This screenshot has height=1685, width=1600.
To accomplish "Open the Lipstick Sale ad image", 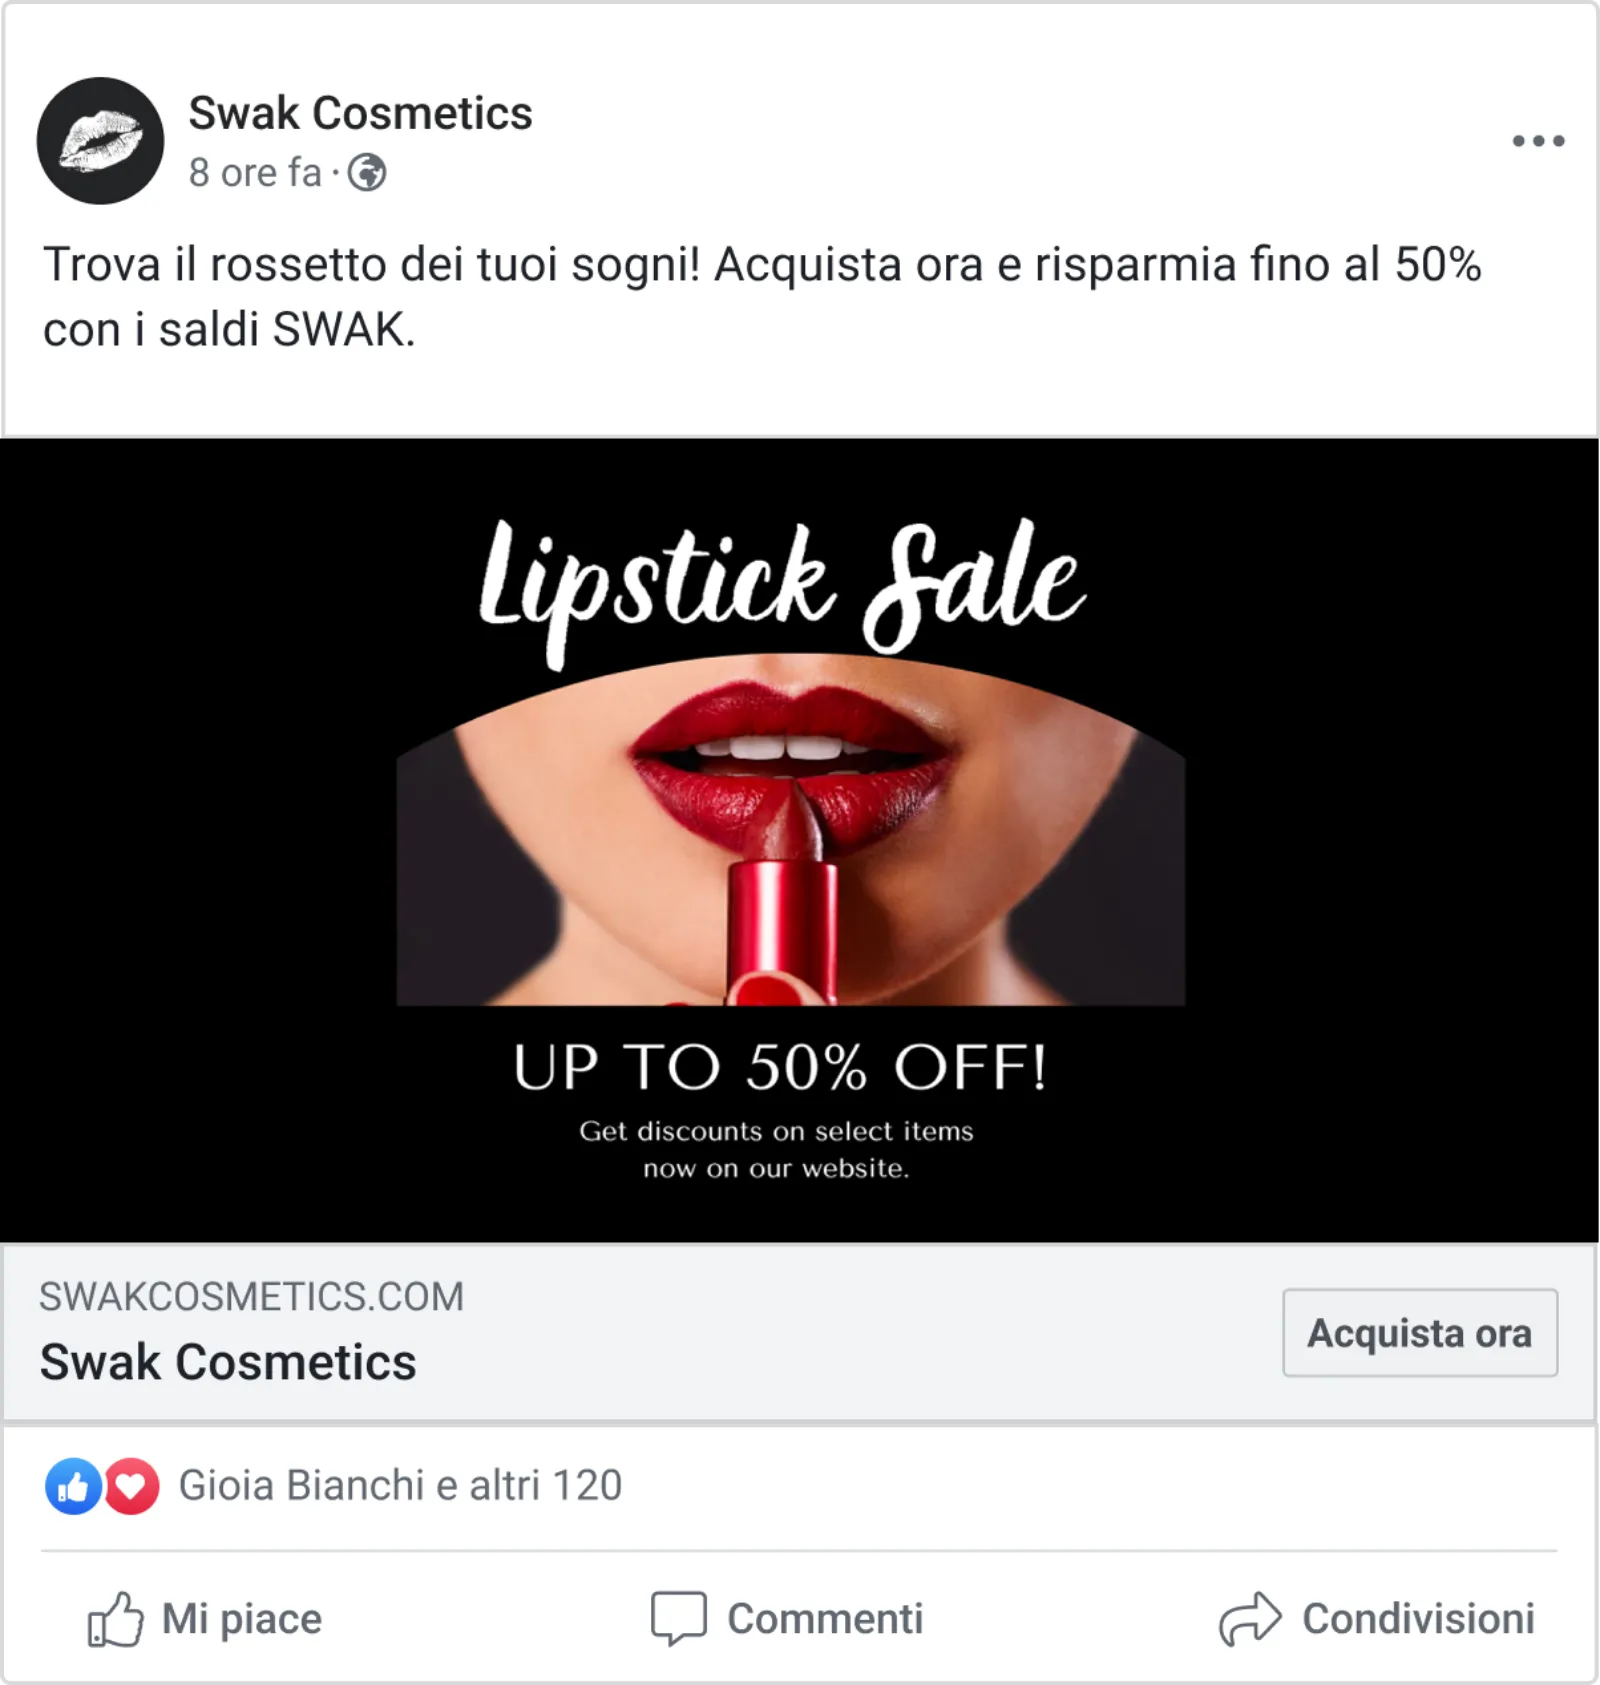I will tap(799, 840).
